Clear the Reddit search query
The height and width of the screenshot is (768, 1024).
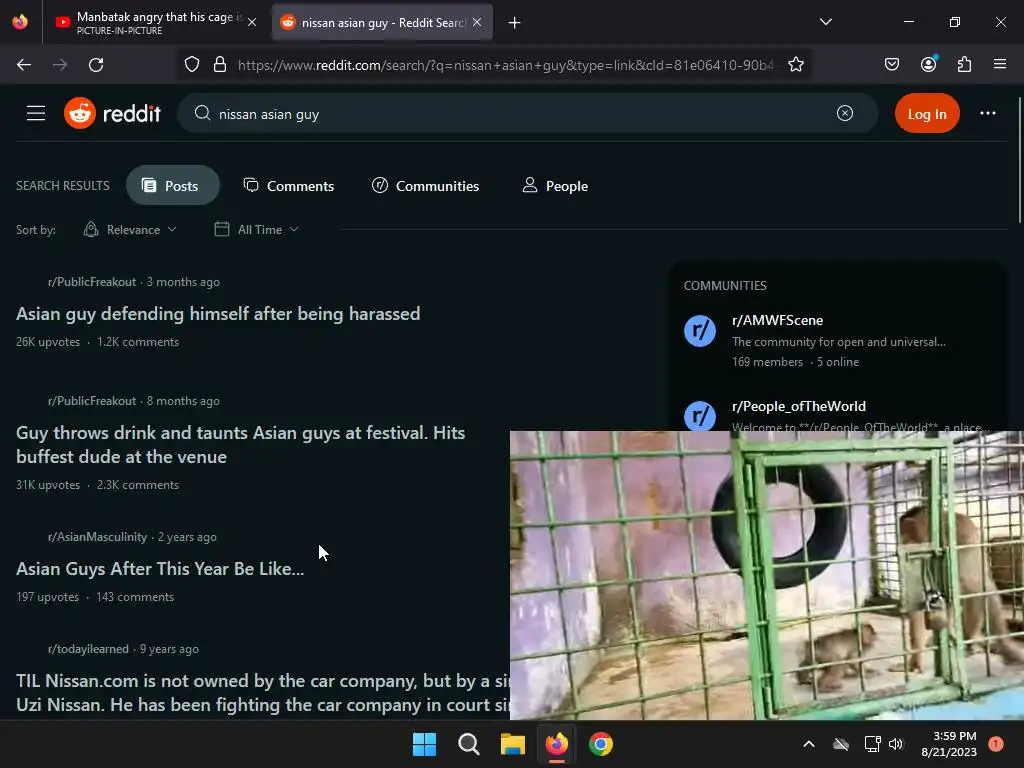(x=844, y=114)
